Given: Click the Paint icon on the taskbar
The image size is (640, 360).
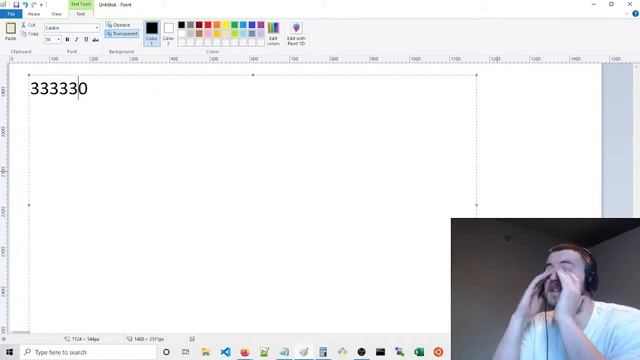Looking at the screenshot, I should tap(304, 352).
